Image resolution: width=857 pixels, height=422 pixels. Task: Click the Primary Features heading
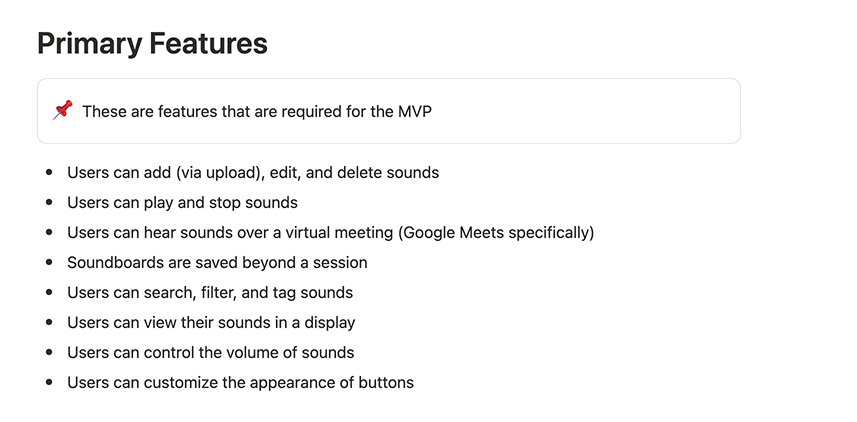click(x=152, y=44)
